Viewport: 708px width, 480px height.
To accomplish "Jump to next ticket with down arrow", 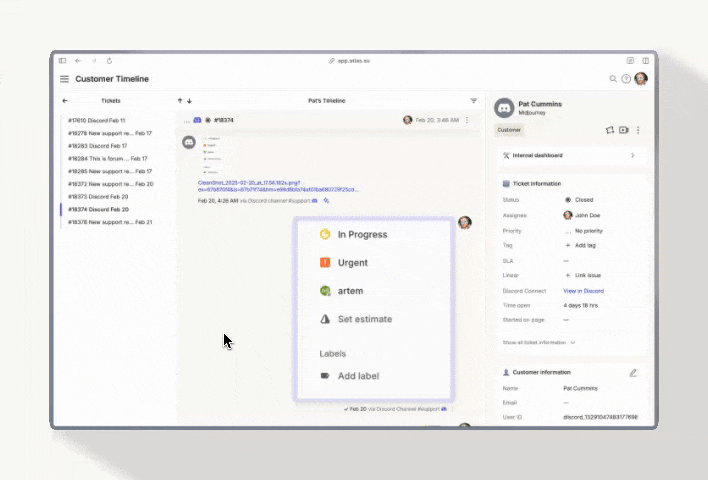I will (189, 101).
